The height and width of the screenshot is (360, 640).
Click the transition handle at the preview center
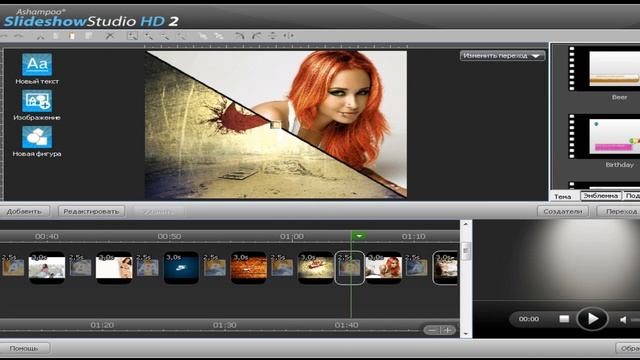[276, 124]
